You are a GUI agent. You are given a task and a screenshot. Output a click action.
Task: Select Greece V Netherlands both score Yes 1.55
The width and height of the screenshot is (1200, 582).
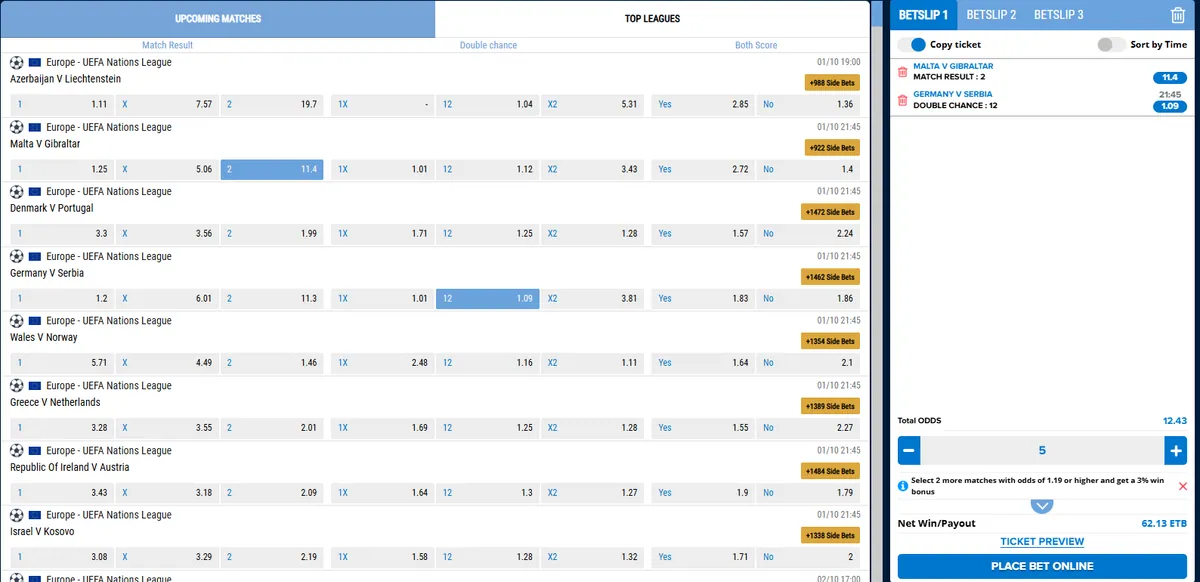pos(702,428)
